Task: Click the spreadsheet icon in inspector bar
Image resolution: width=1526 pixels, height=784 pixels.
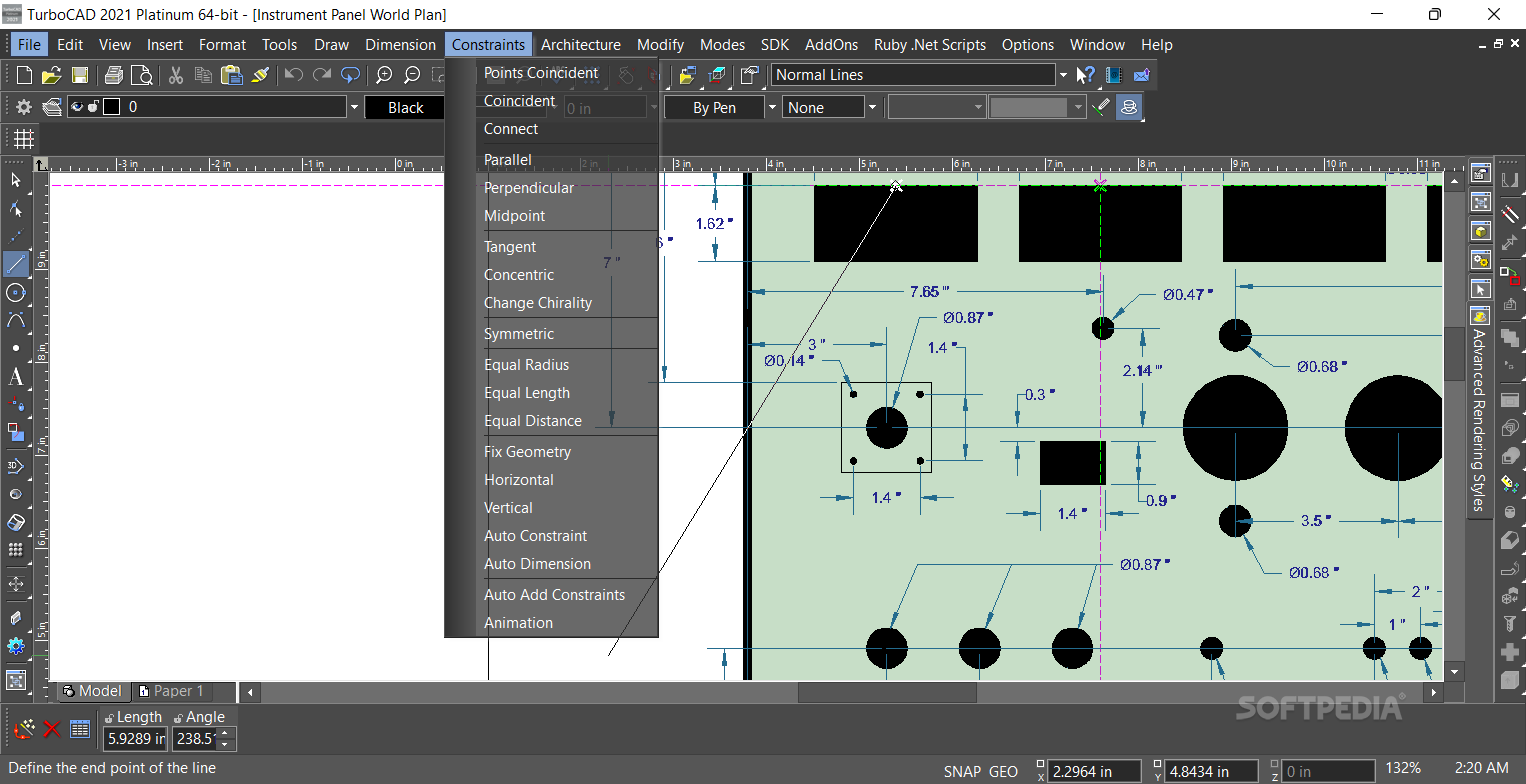Action: (80, 729)
